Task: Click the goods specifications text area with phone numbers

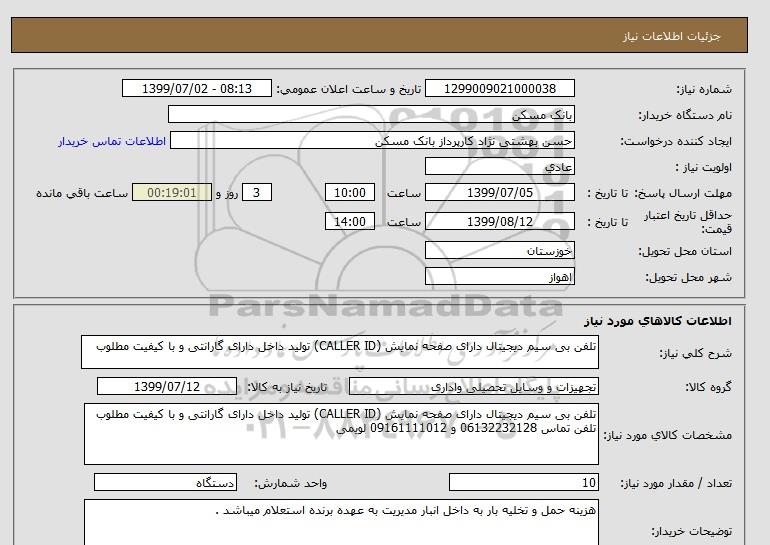Action: coord(340,434)
